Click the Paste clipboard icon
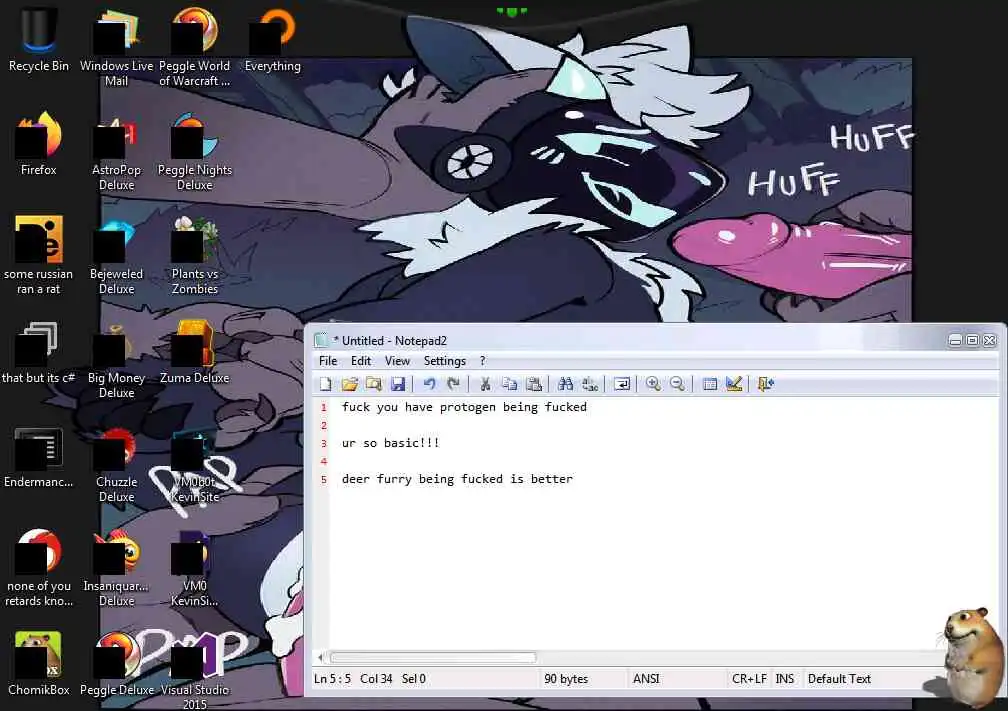1008x711 pixels. pyautogui.click(x=534, y=384)
